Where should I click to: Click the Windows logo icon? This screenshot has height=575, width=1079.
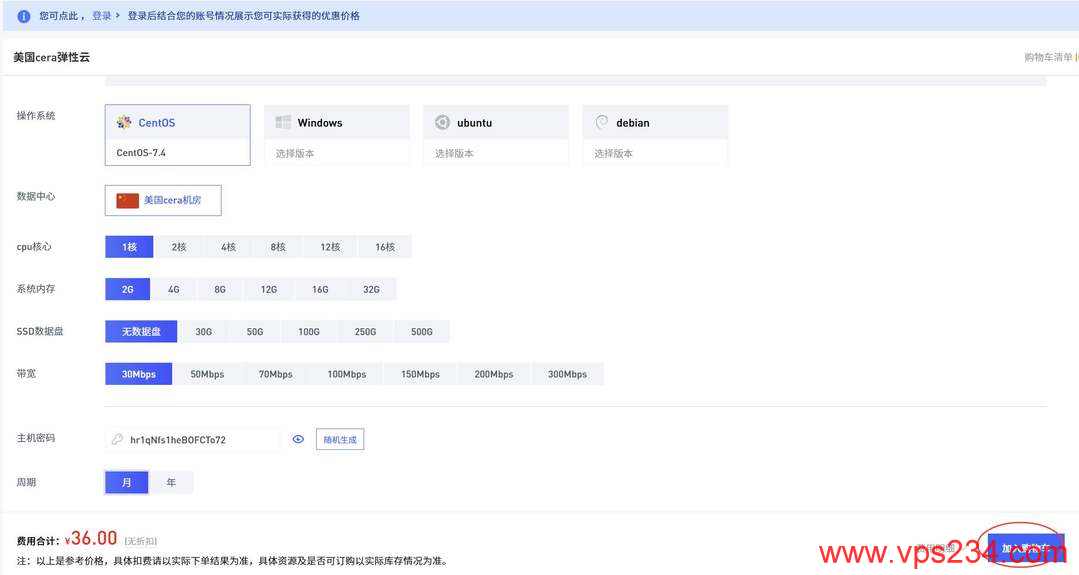283,122
